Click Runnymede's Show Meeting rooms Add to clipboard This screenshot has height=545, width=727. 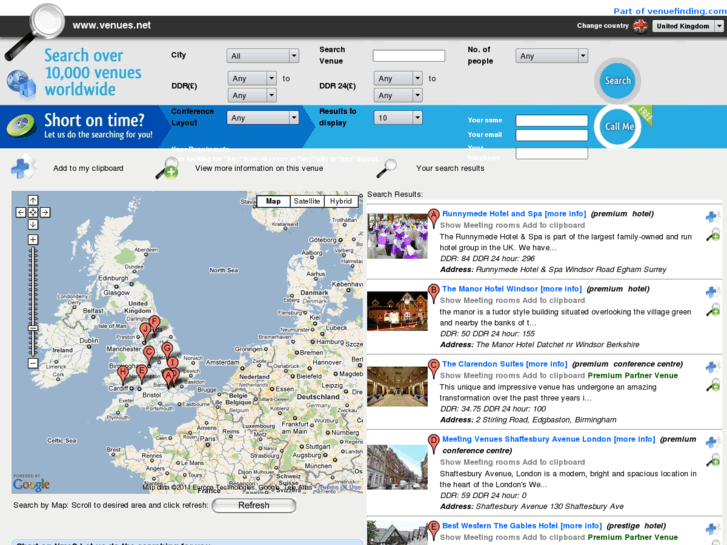point(512,225)
